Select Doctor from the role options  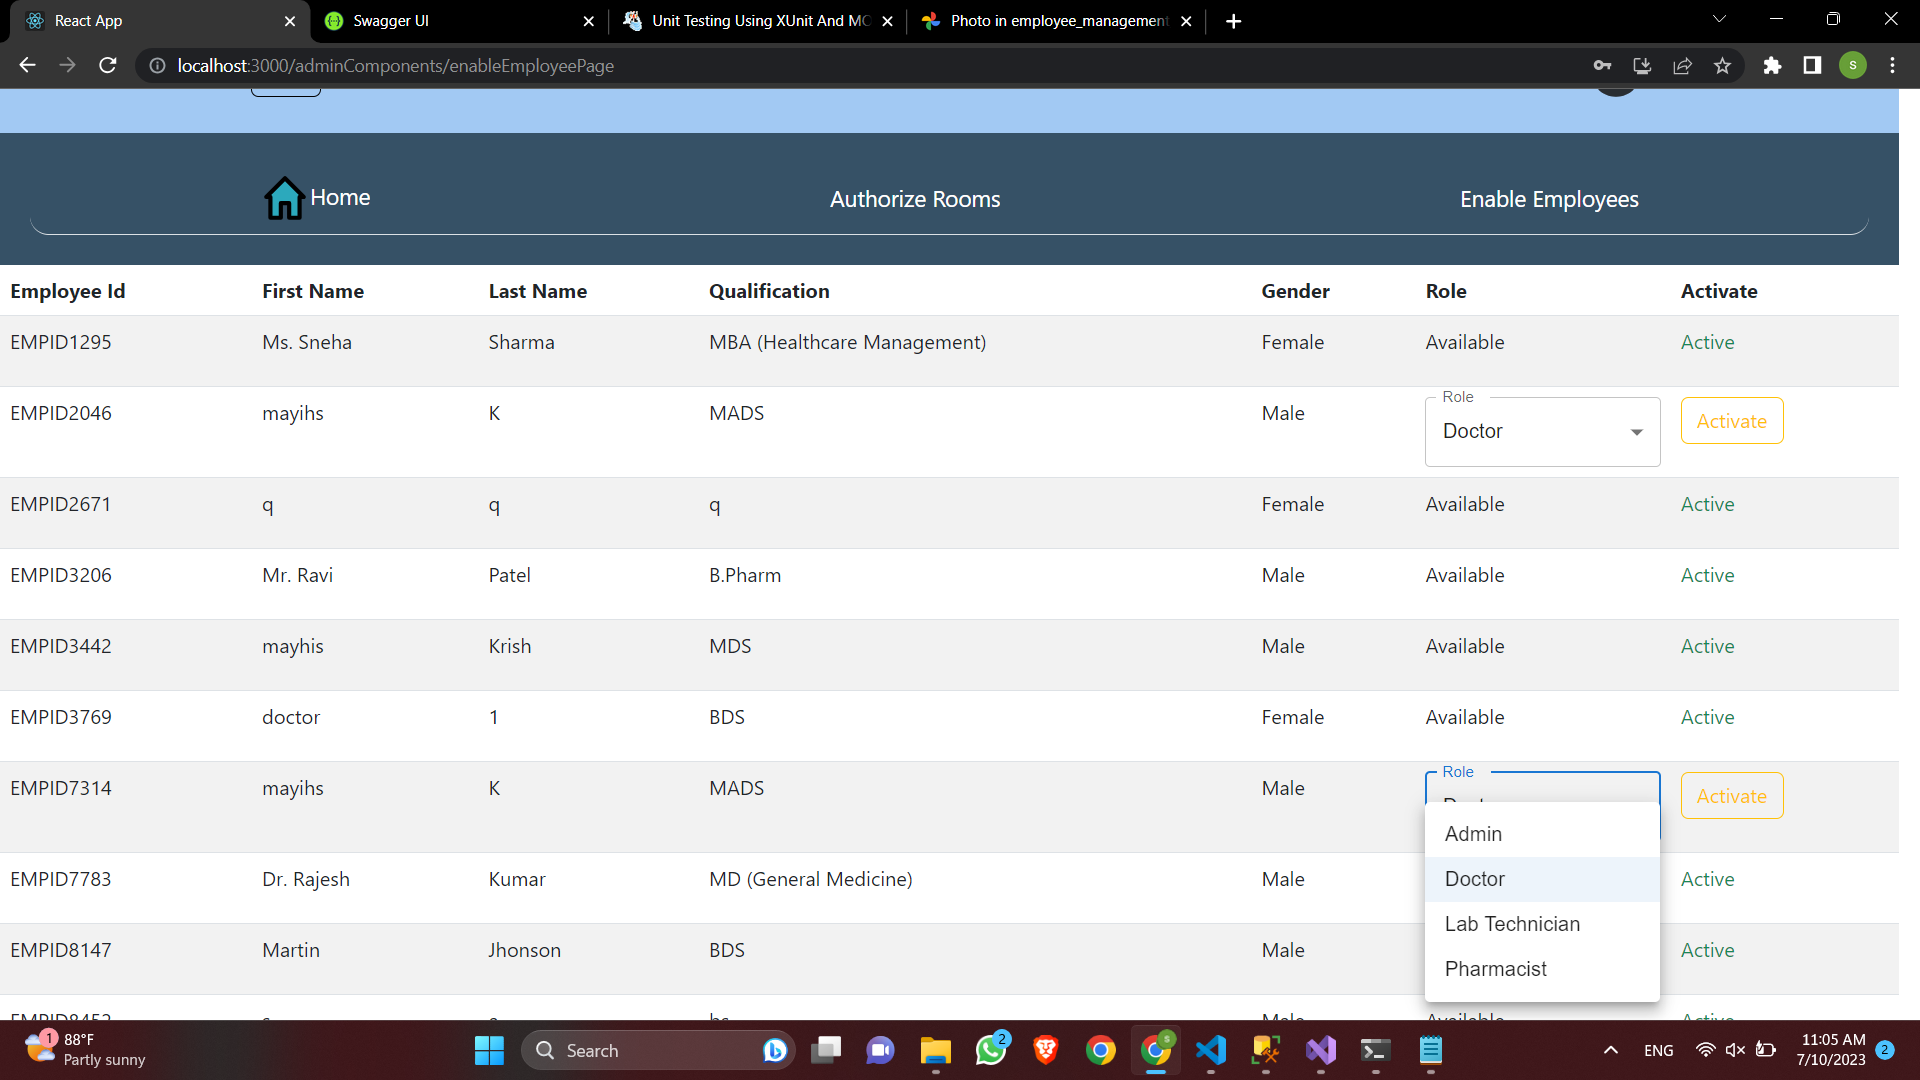1473,879
